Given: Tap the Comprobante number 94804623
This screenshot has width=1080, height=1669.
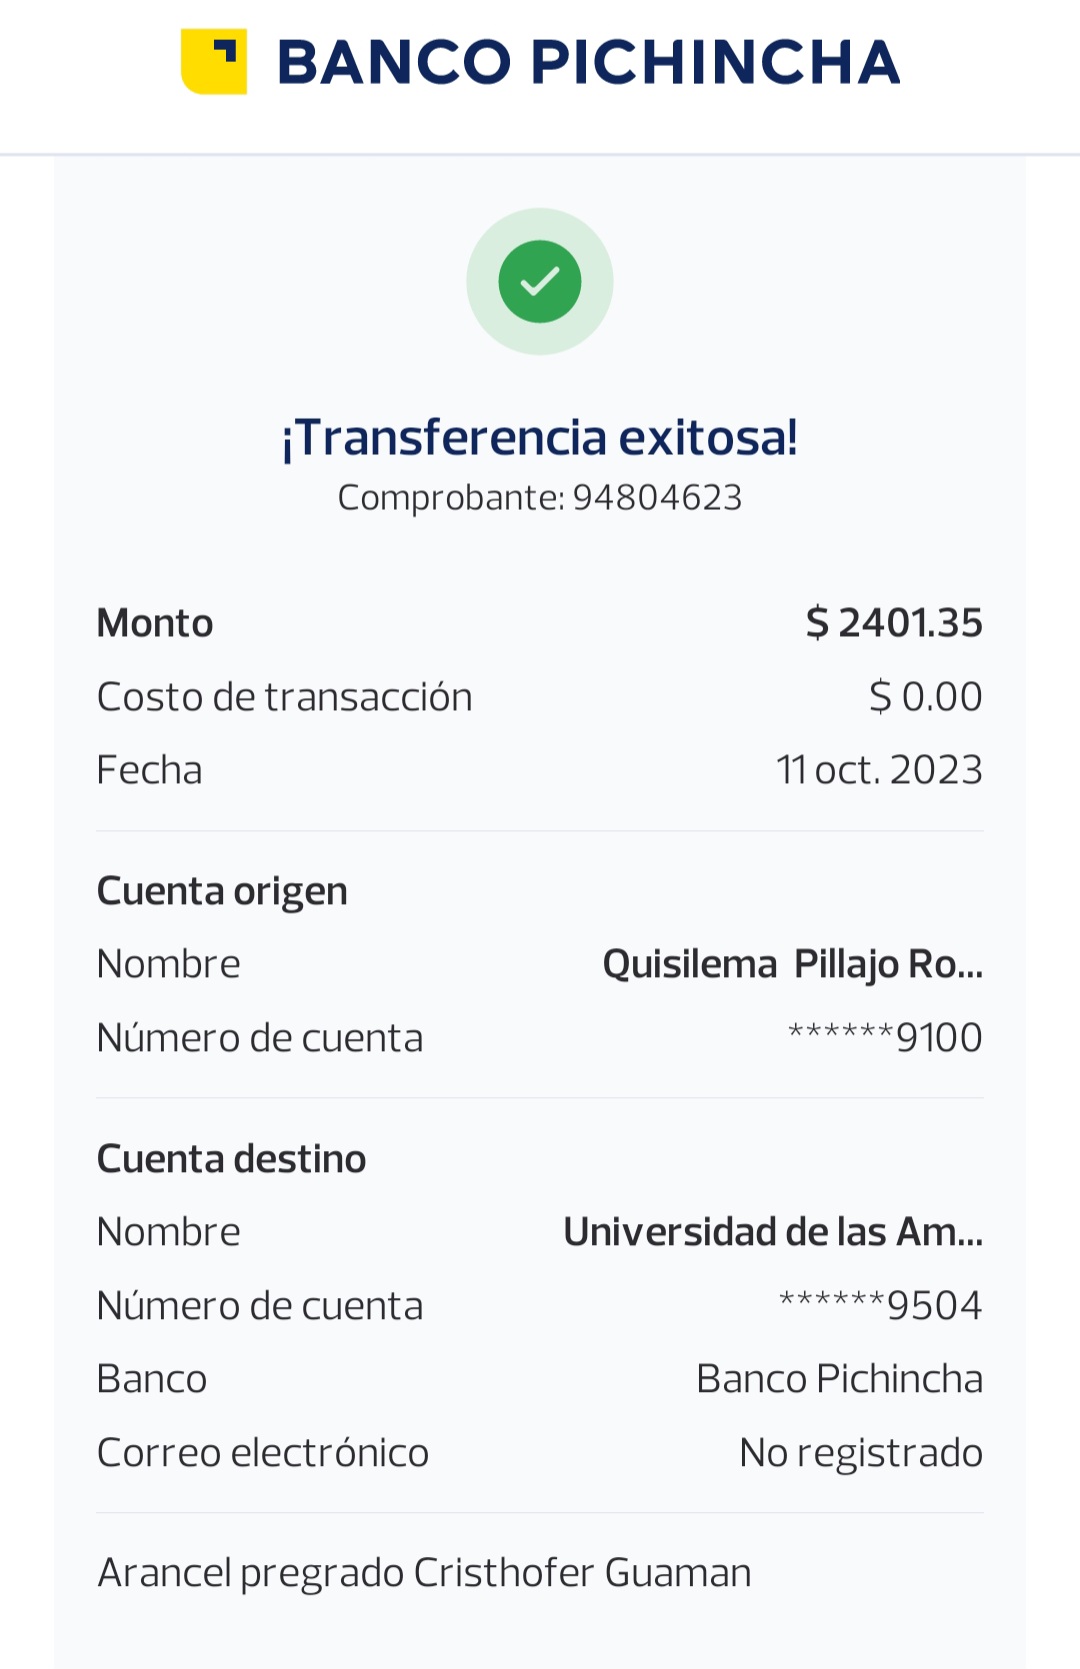Looking at the screenshot, I should click(x=656, y=498).
